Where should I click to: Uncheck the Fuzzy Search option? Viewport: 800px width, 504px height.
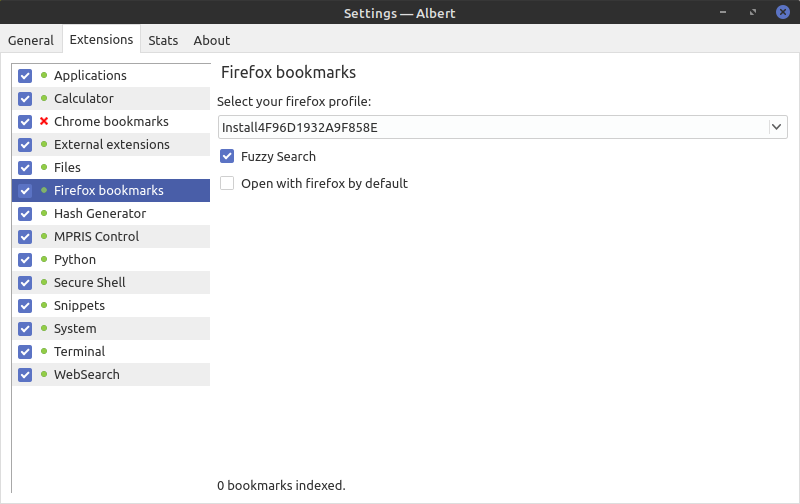tap(227, 156)
